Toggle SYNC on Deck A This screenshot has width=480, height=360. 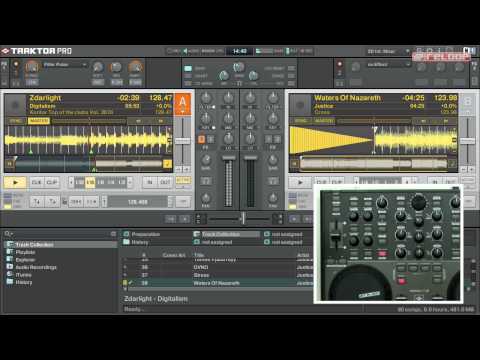[x=15, y=121]
